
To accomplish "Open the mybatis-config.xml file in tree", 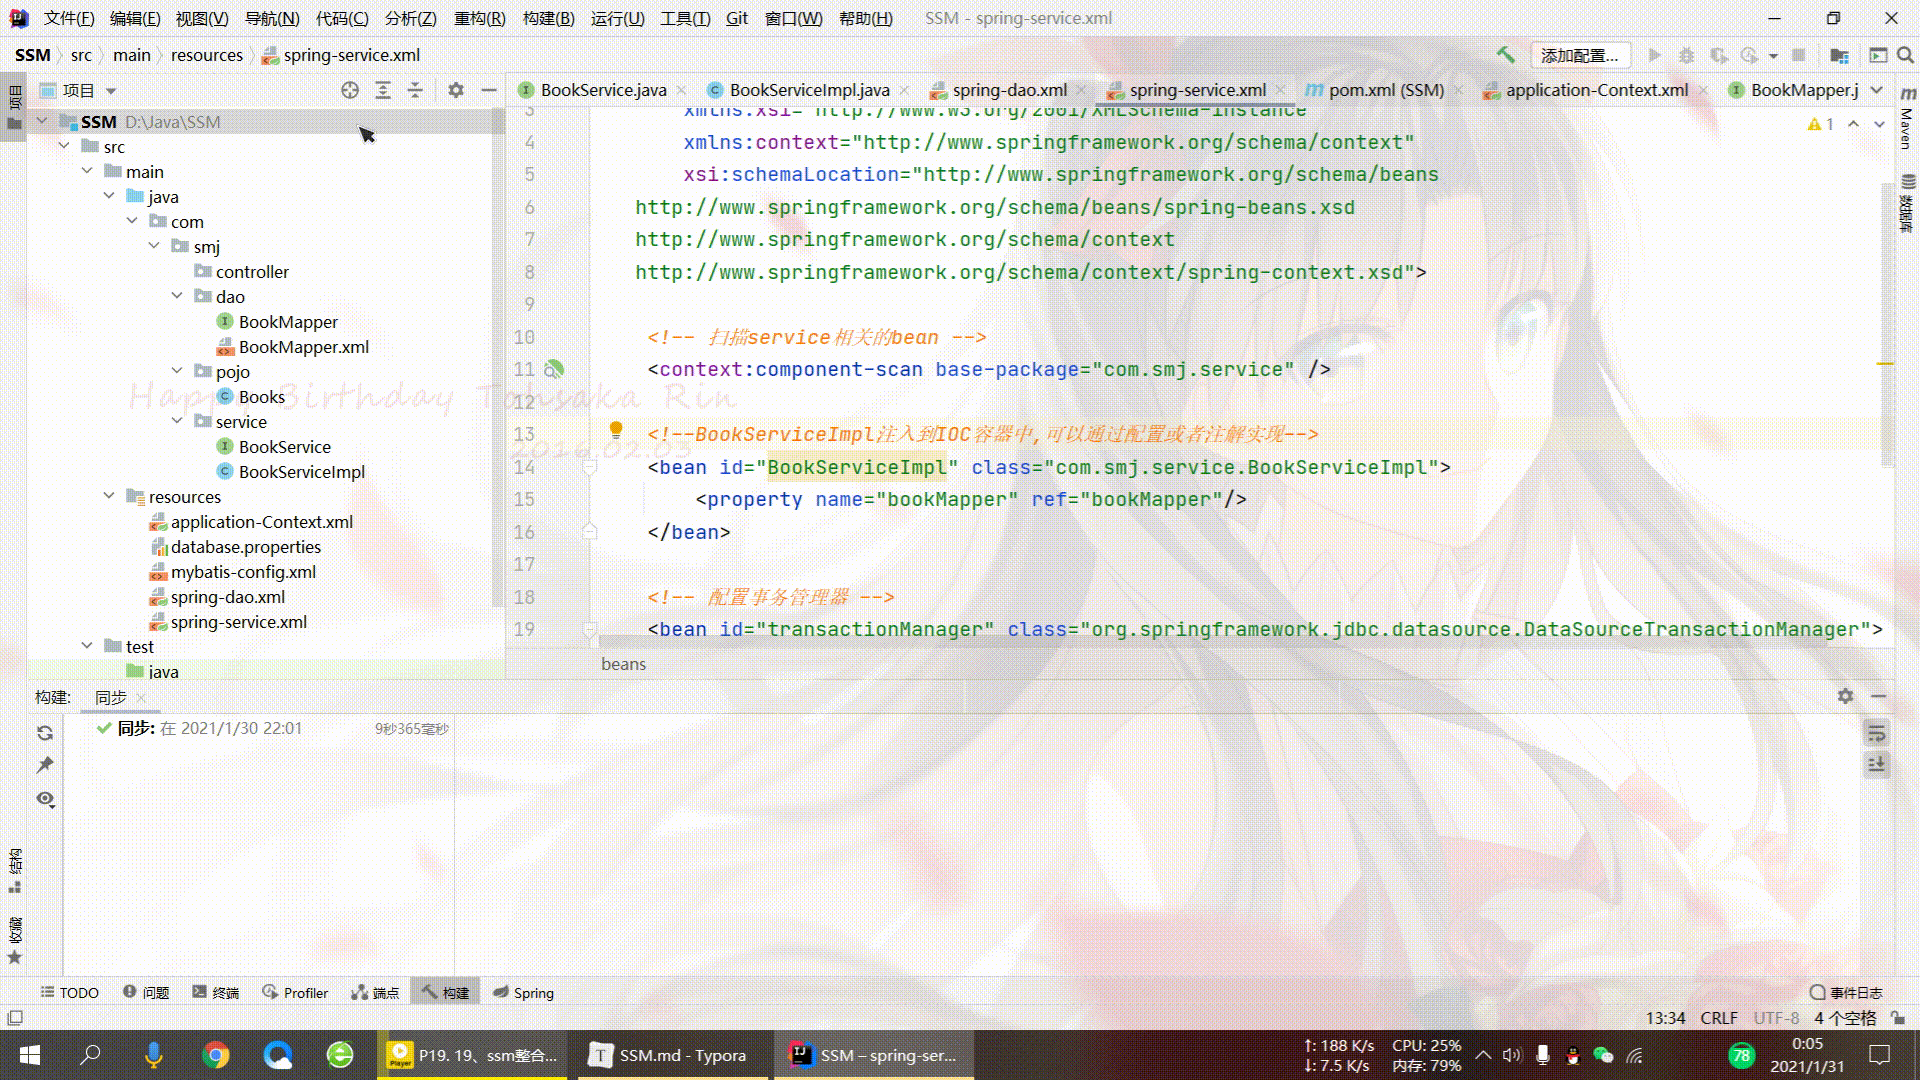I will click(243, 572).
